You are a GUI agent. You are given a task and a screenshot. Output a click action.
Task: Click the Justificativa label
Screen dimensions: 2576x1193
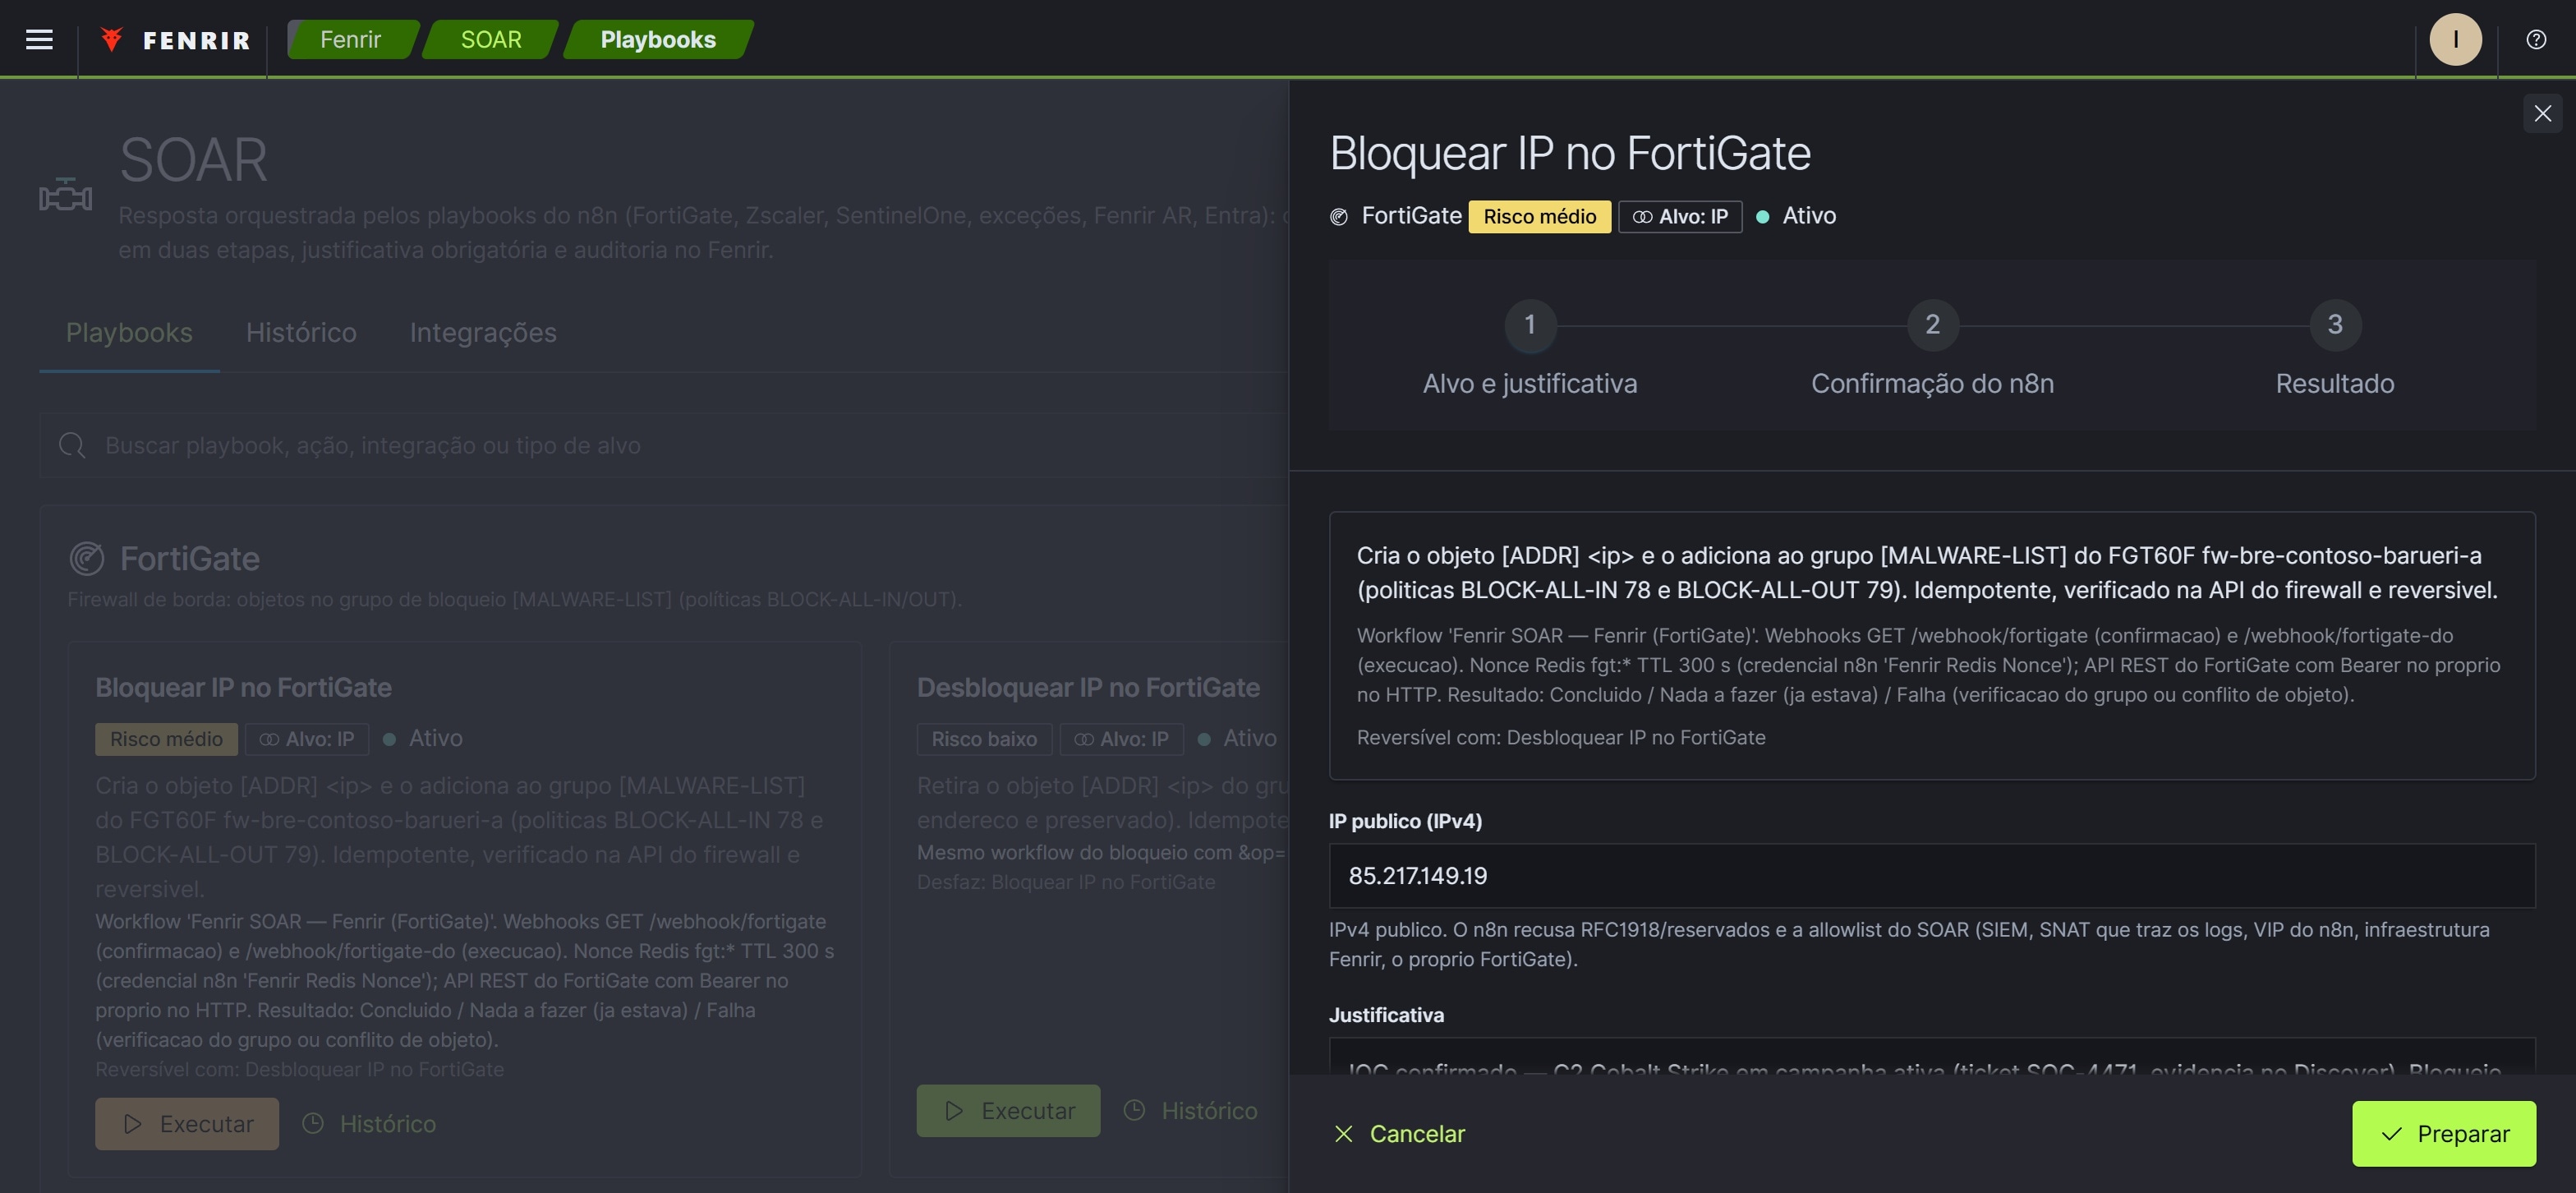pyautogui.click(x=1386, y=1015)
